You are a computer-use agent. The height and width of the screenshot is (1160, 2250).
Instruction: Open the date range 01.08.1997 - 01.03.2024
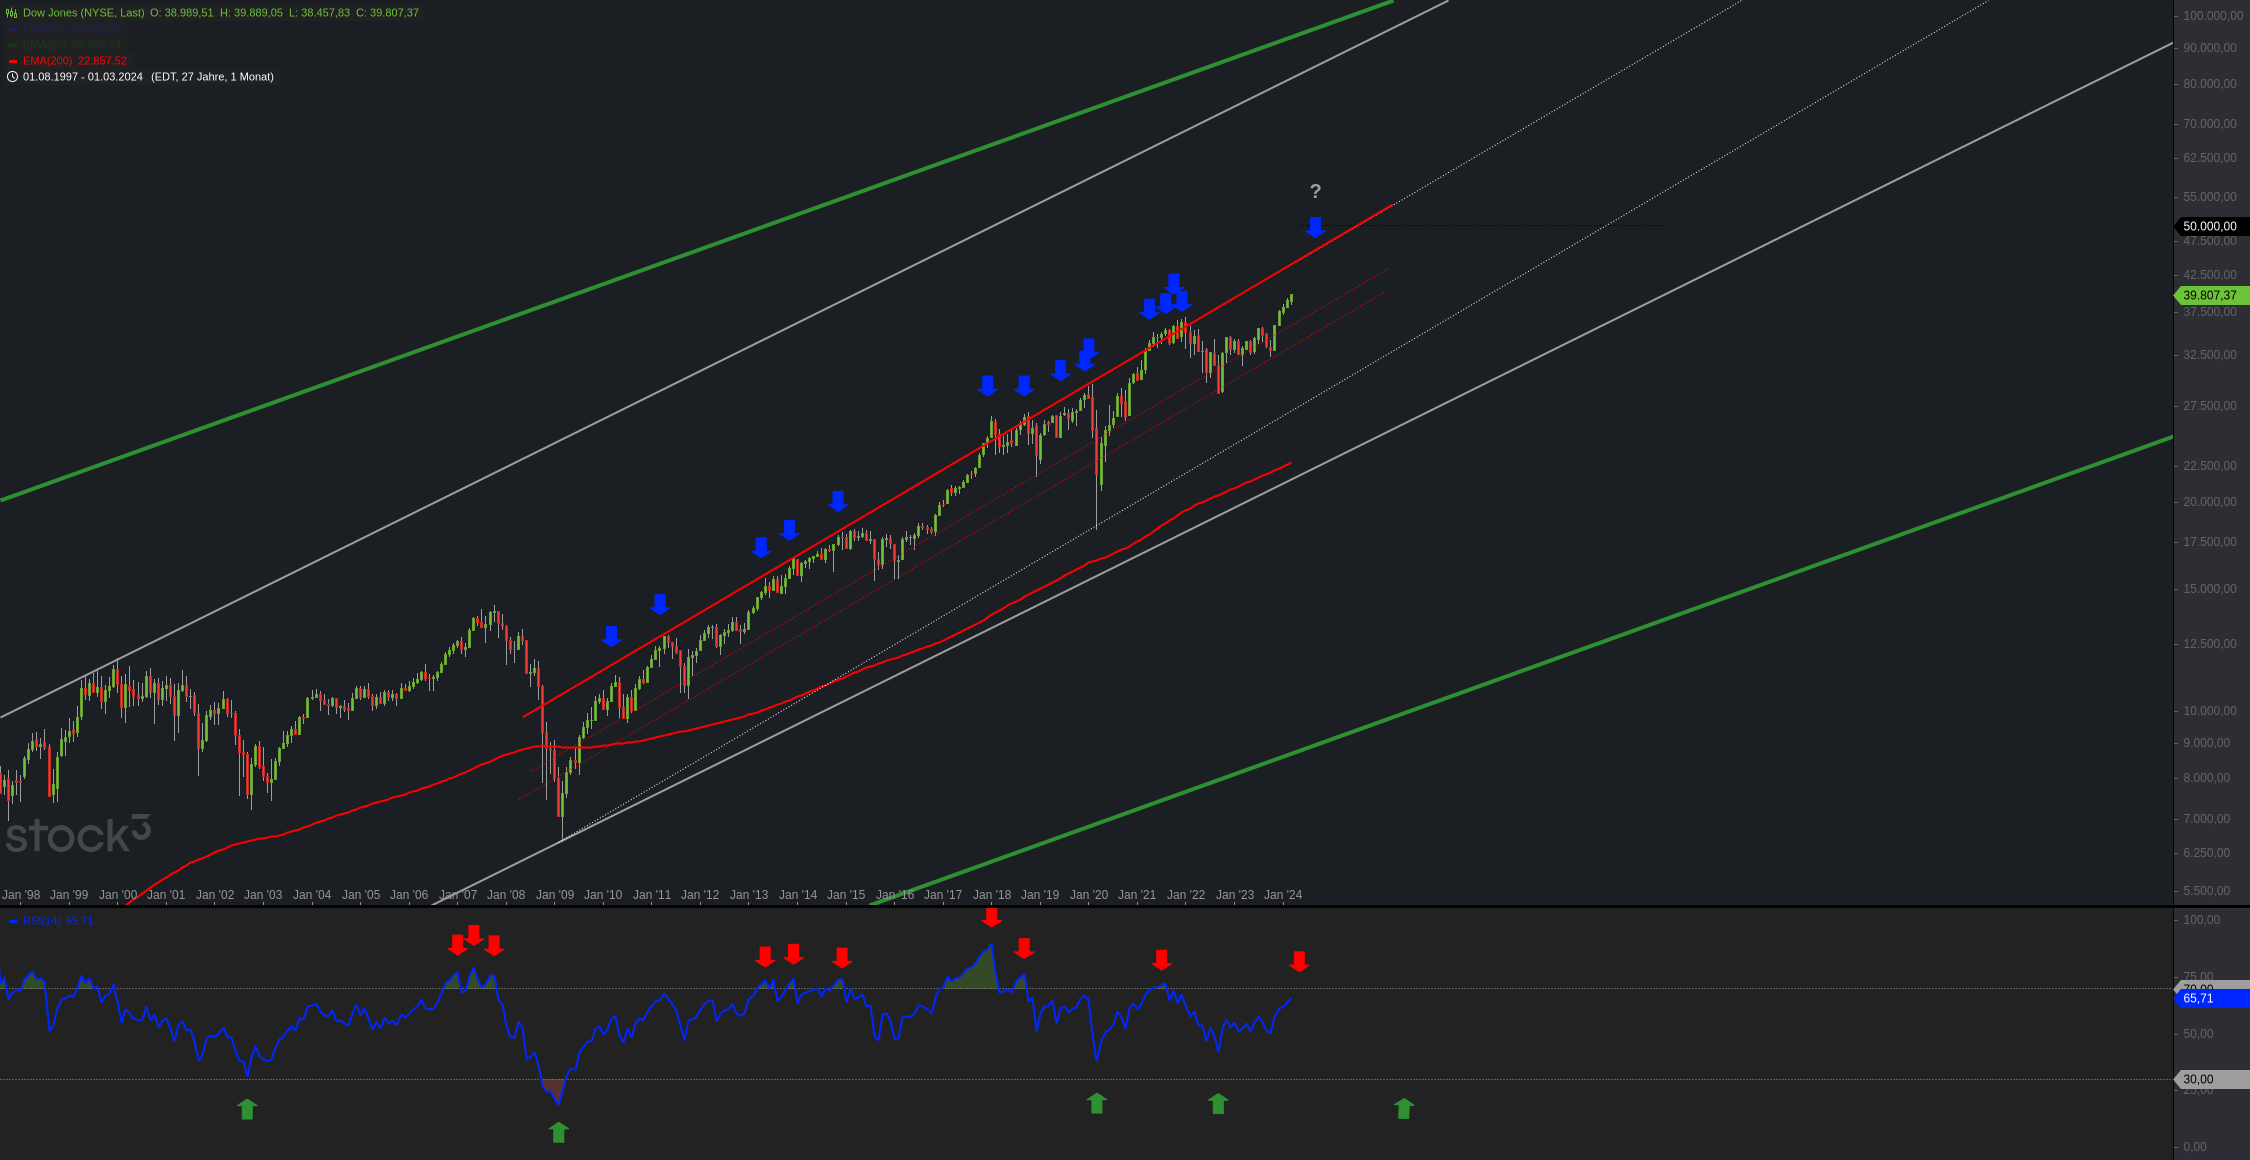[x=83, y=77]
